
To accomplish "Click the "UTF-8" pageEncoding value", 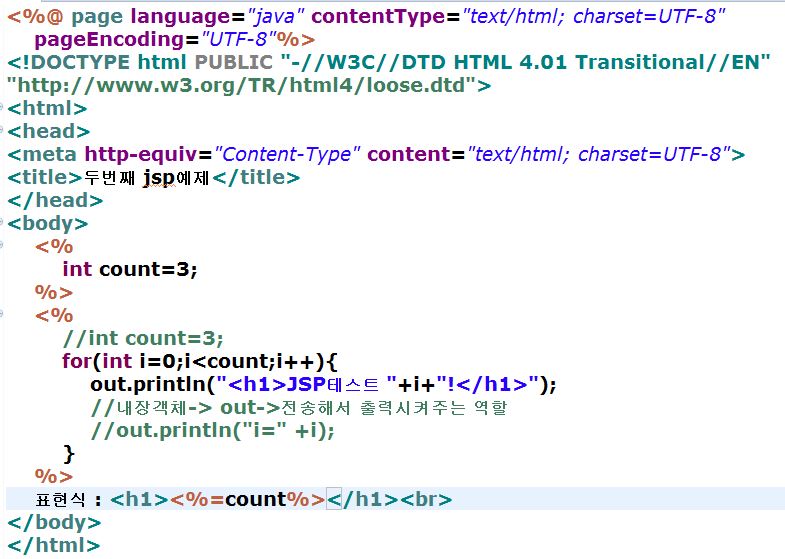I will (x=238, y=40).
